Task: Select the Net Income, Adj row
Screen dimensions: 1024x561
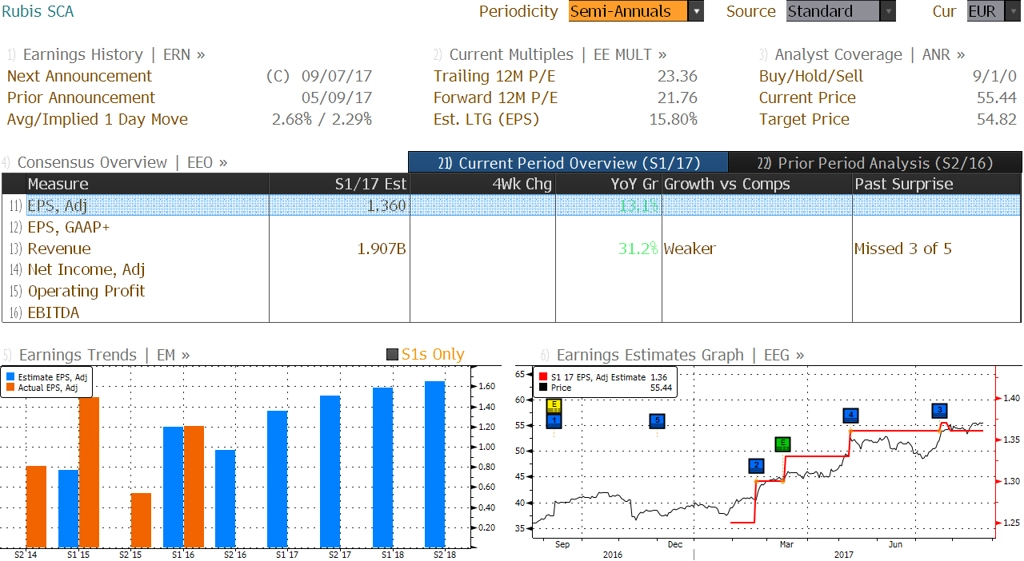Action: (511, 269)
